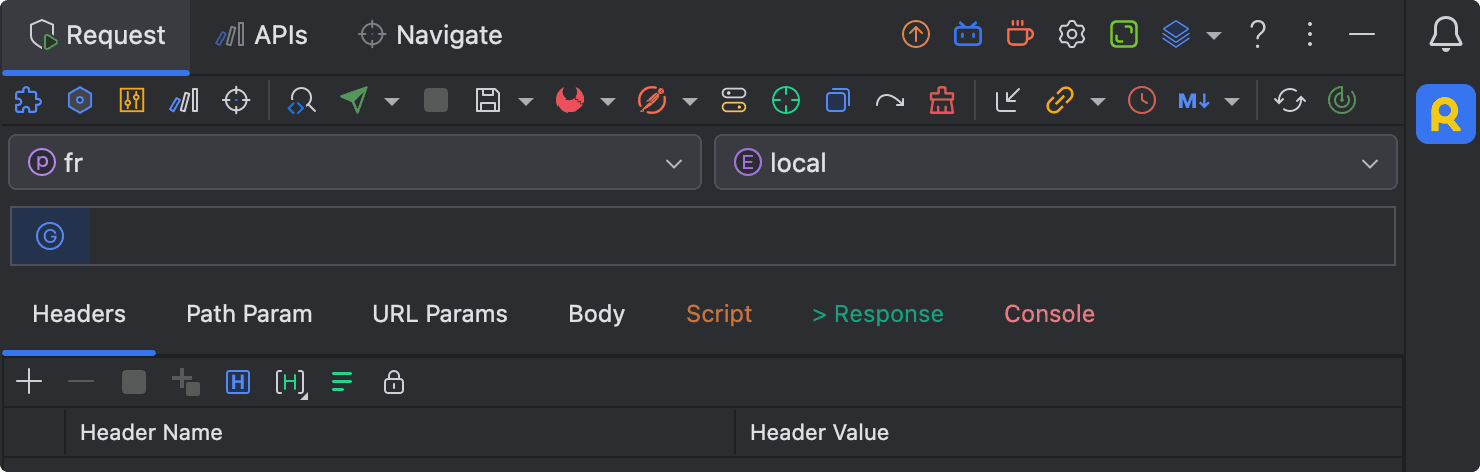Open the APIs tab
This screenshot has width=1480, height=472.
[x=262, y=36]
